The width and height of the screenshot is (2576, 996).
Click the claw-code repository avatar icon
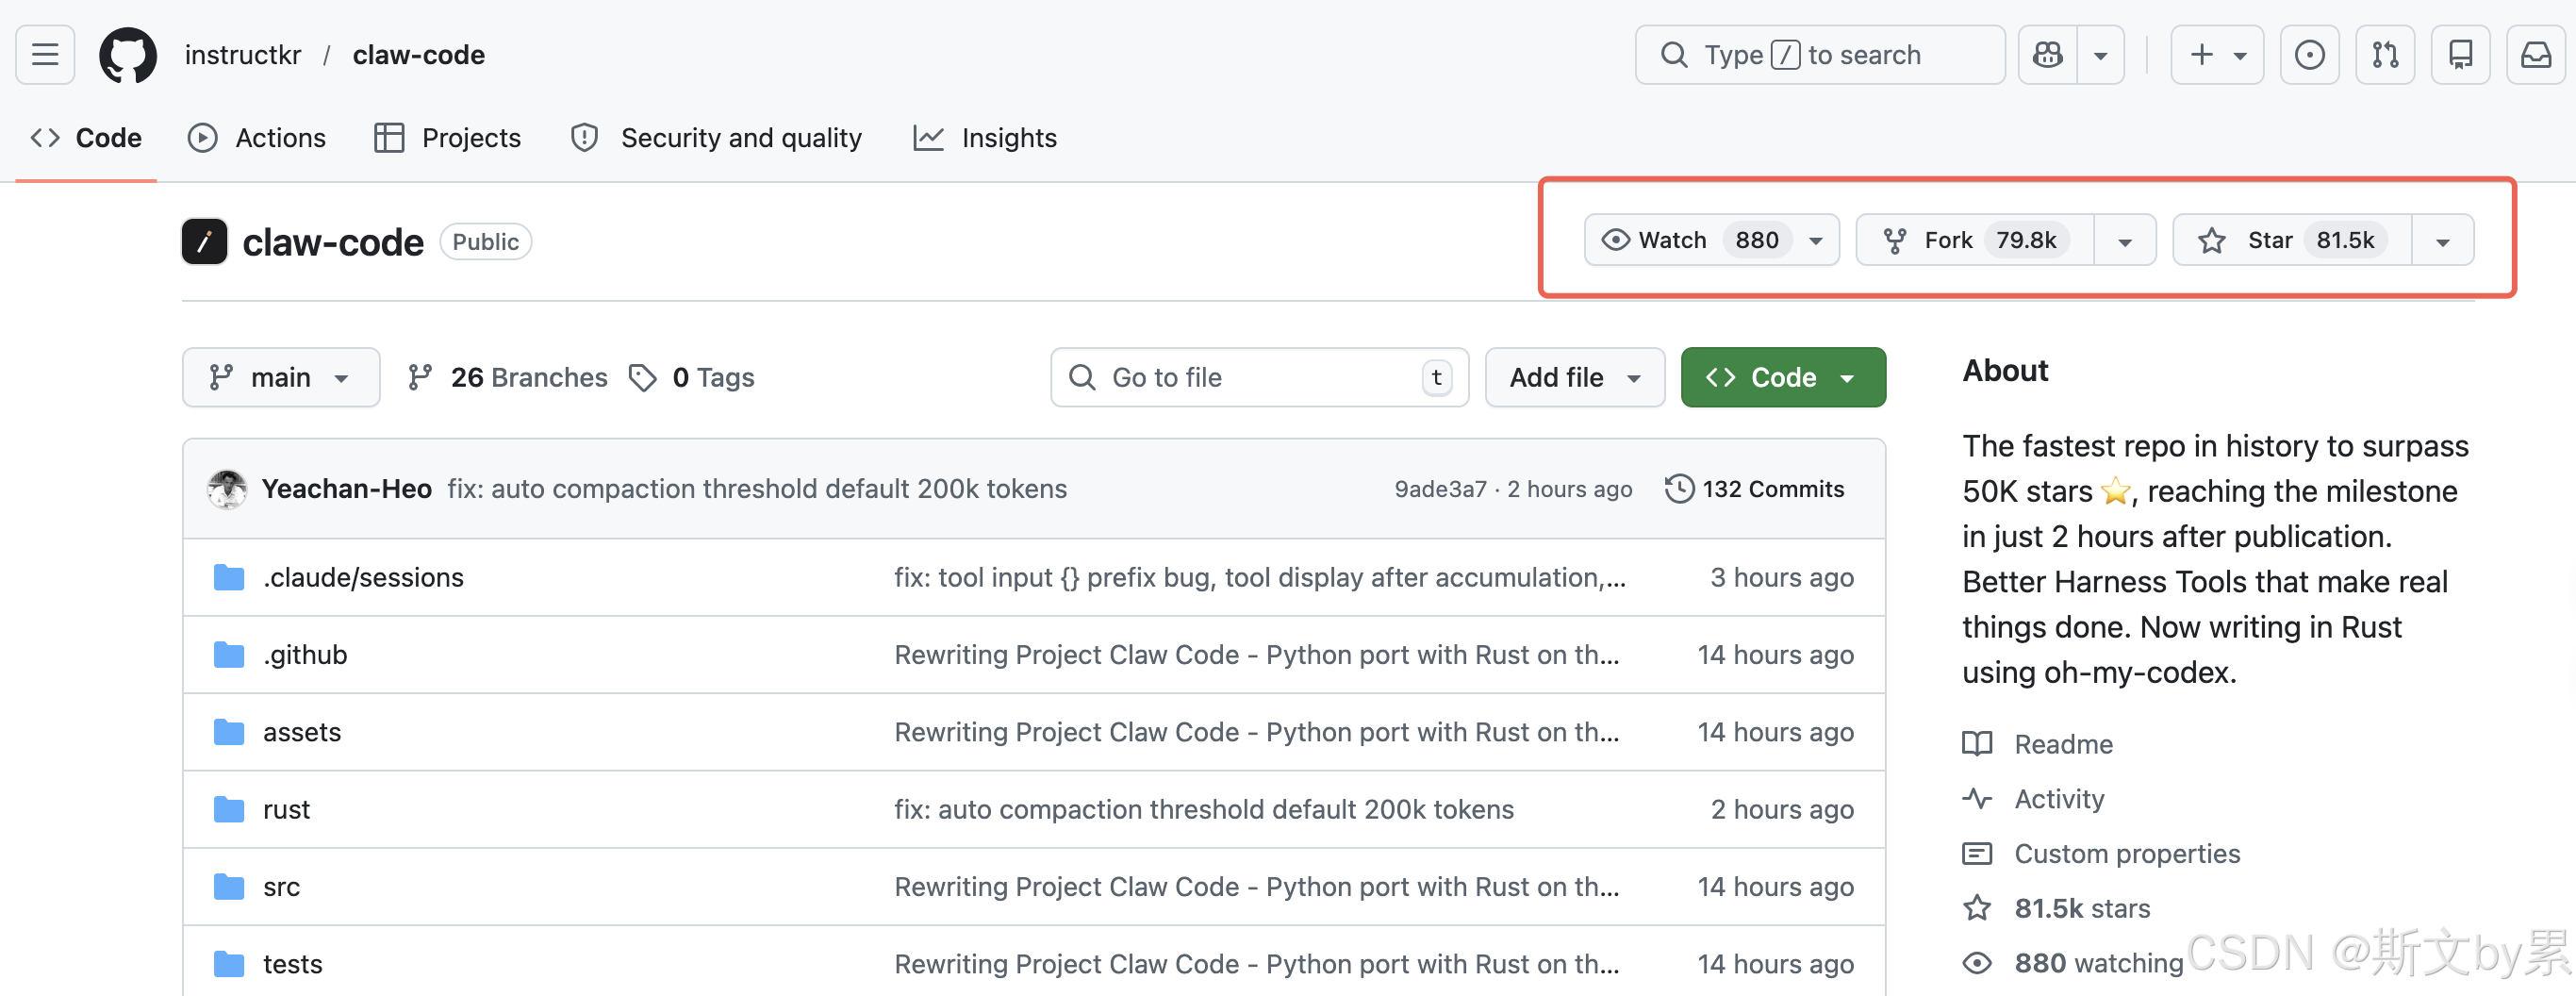(205, 242)
